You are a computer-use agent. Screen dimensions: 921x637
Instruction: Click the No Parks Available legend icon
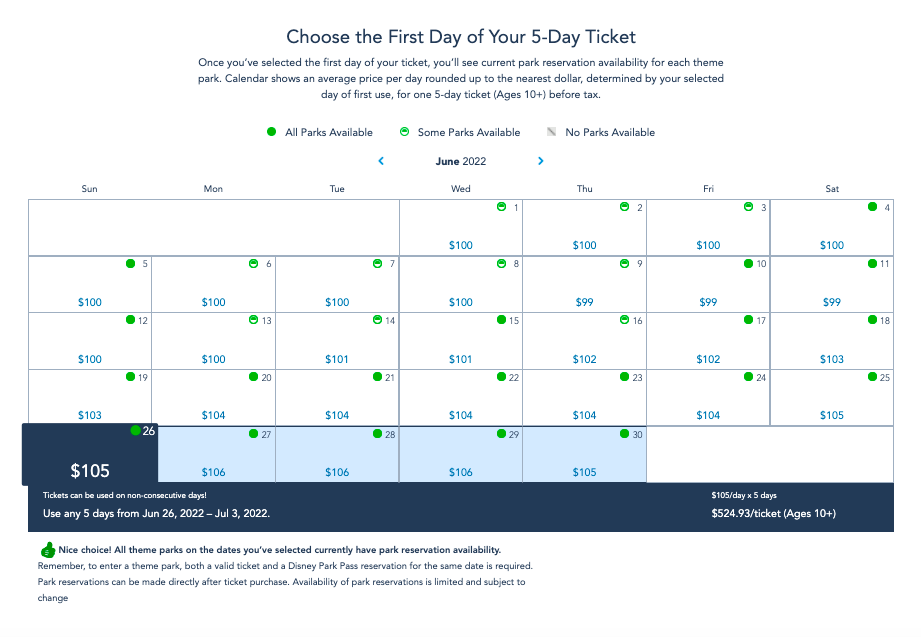click(551, 132)
